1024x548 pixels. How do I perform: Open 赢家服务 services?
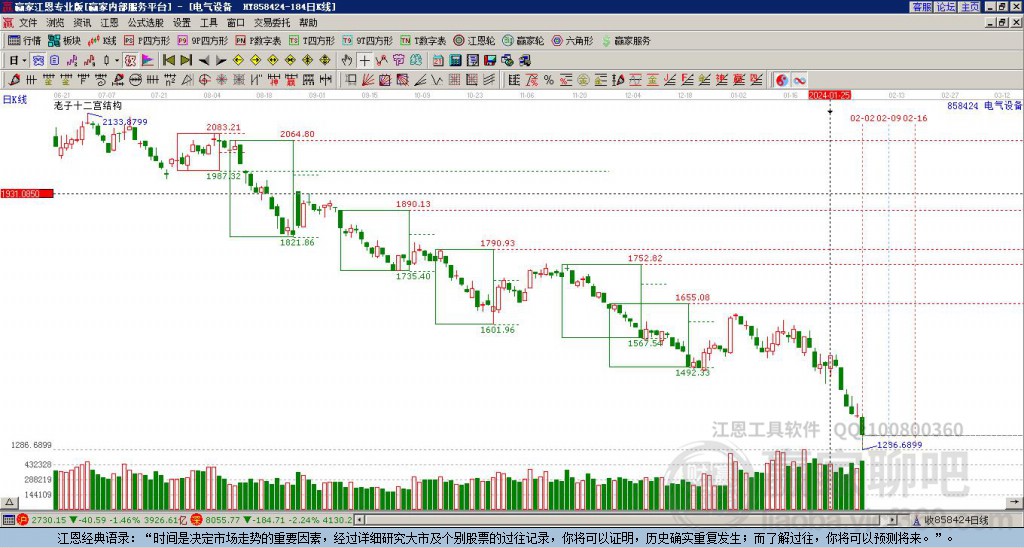626,40
